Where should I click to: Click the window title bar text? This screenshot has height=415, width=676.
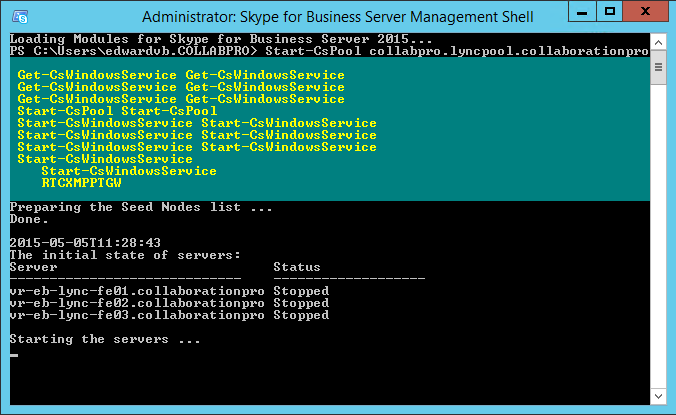click(338, 17)
